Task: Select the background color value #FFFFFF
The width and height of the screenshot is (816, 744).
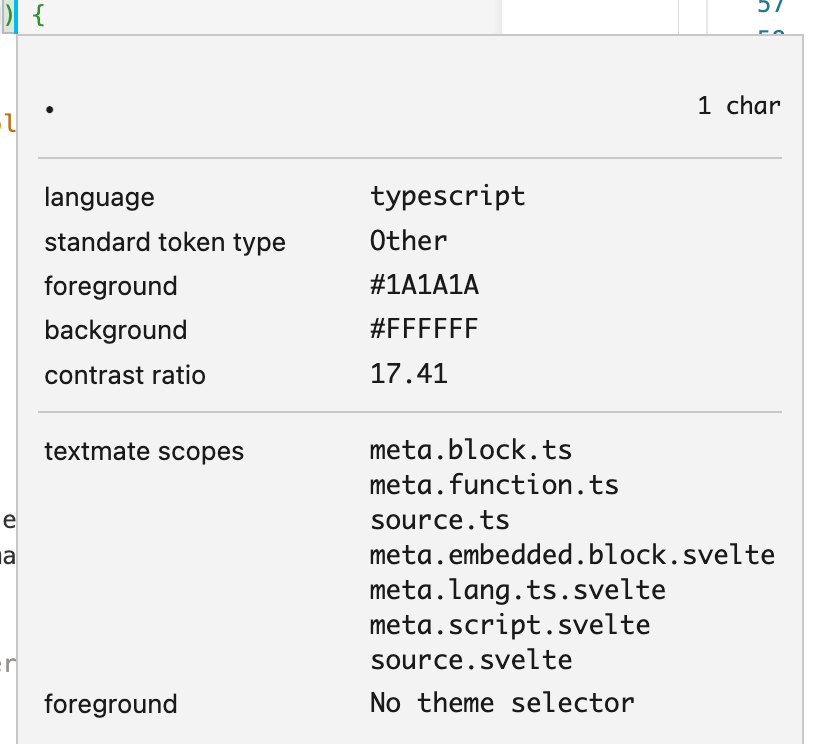Action: point(424,329)
